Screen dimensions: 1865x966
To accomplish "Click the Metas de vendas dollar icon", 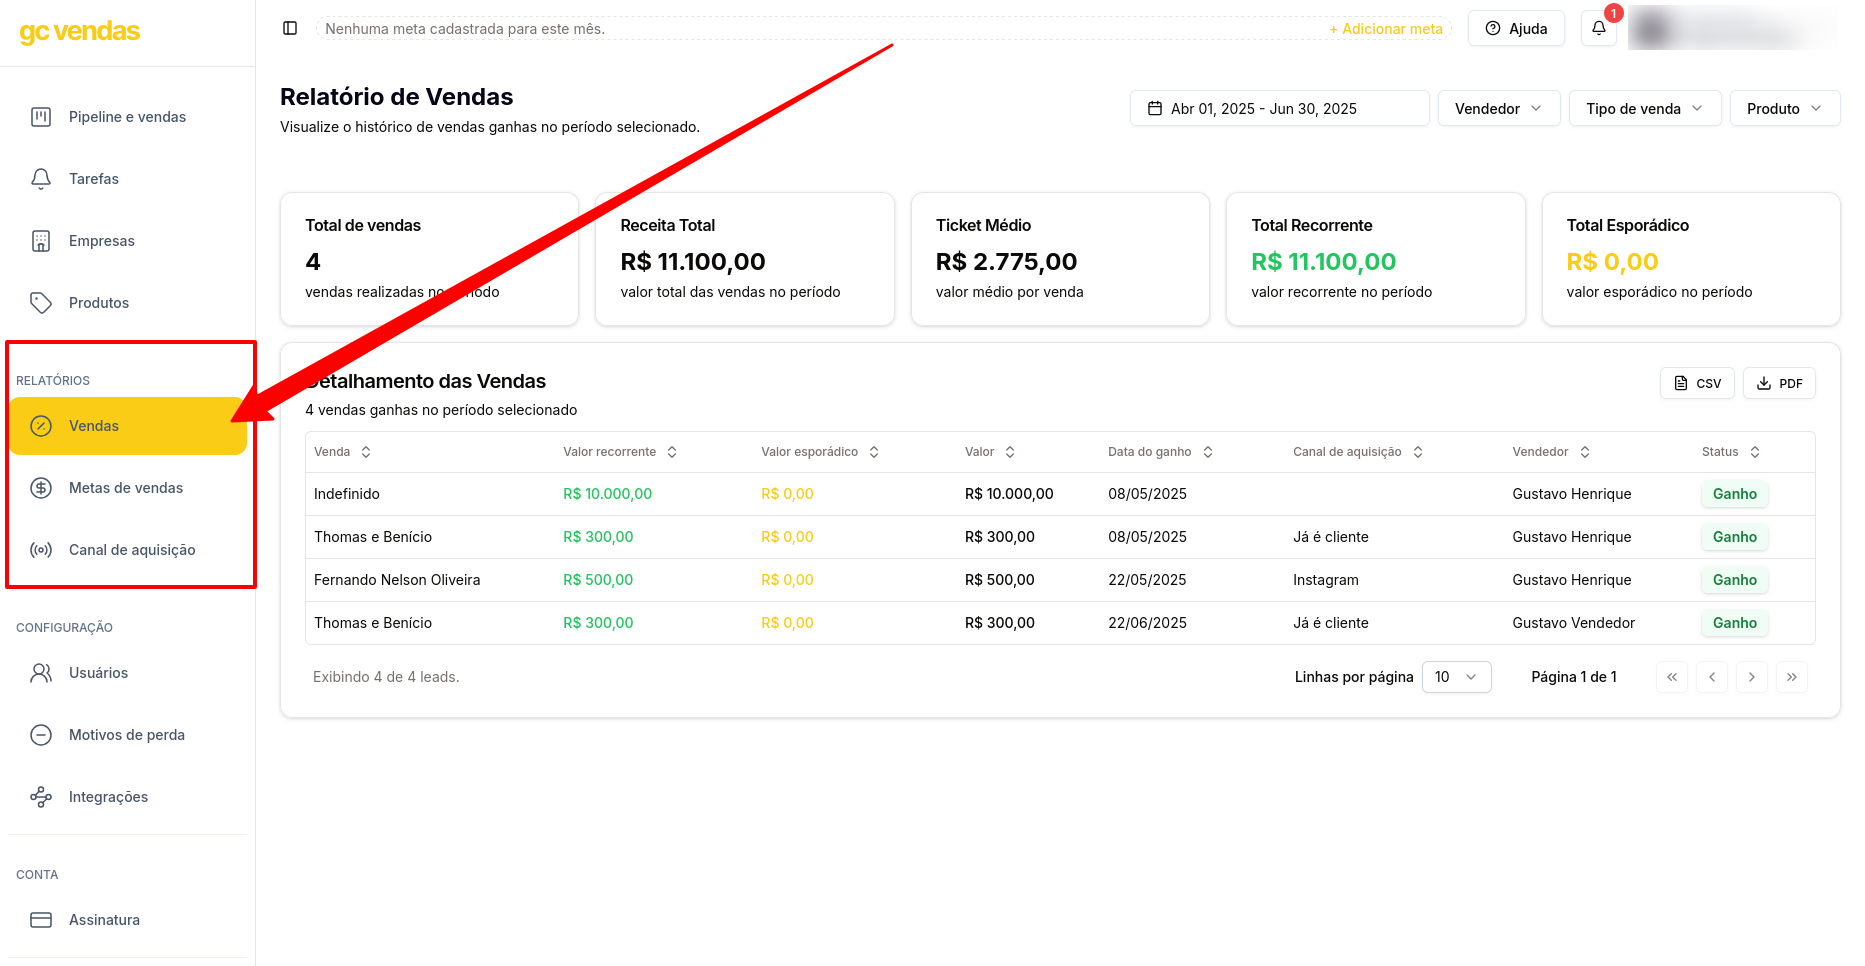I will (x=41, y=488).
